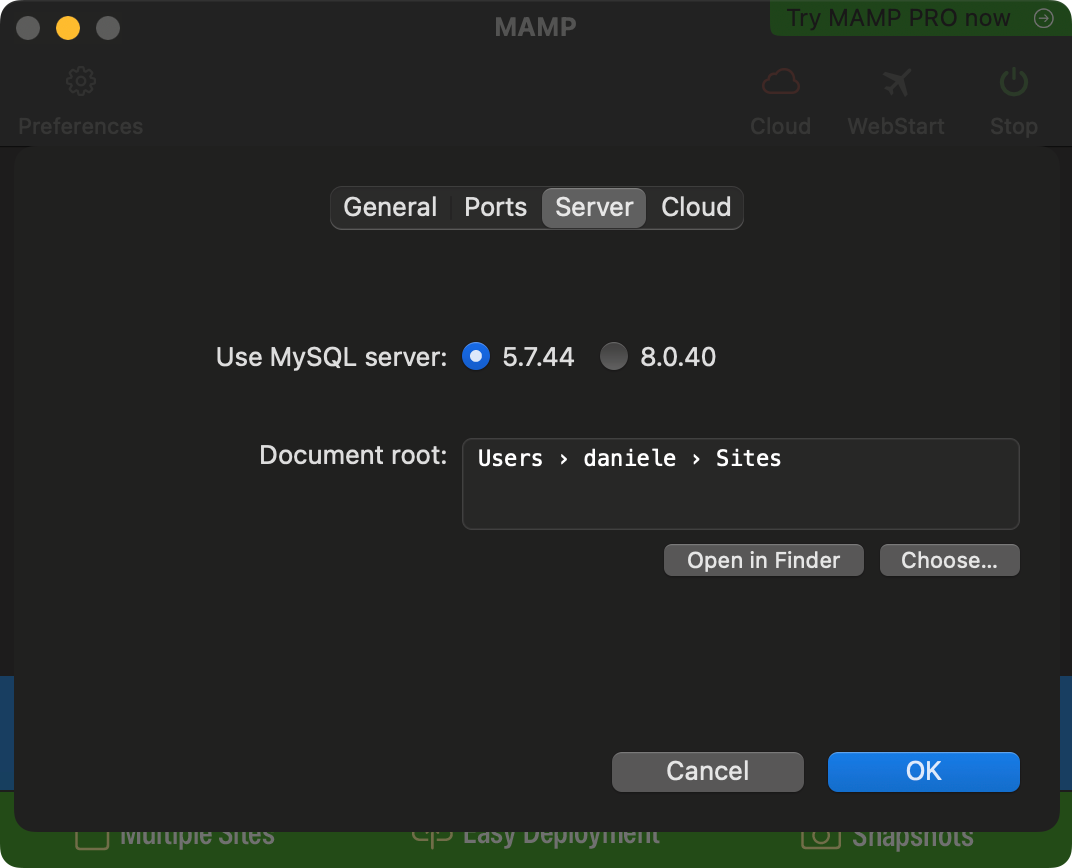
Task: Select MySQL server version 8.0.40
Action: coord(613,356)
